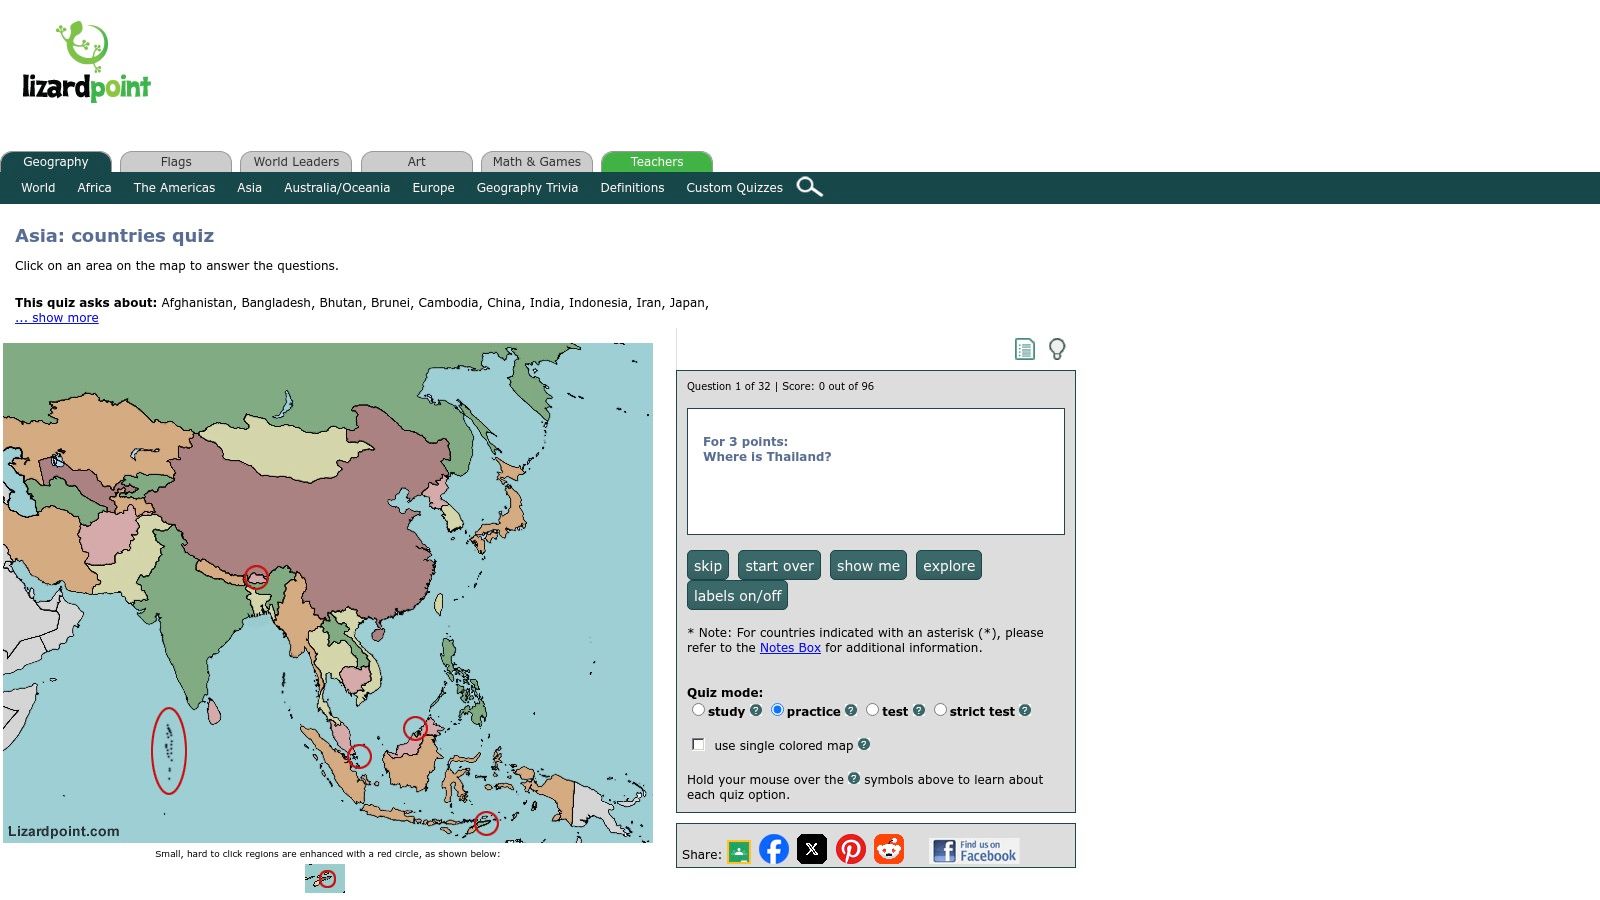Share to Google Classroom icon

tap(738, 852)
